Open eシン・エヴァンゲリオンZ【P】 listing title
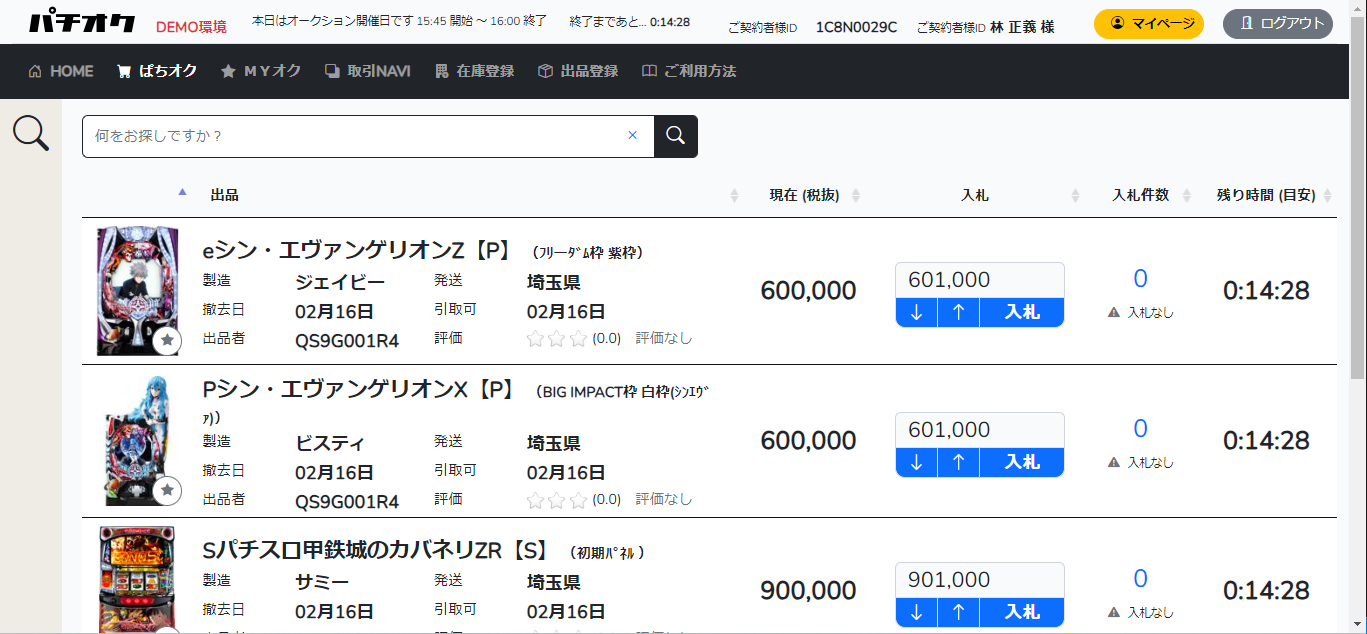 [358, 251]
